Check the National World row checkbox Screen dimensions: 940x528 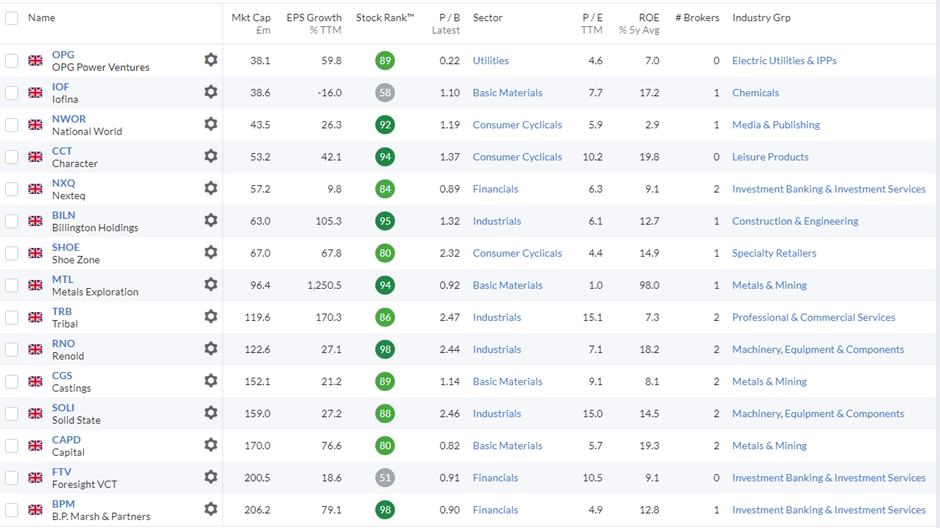coord(11,125)
